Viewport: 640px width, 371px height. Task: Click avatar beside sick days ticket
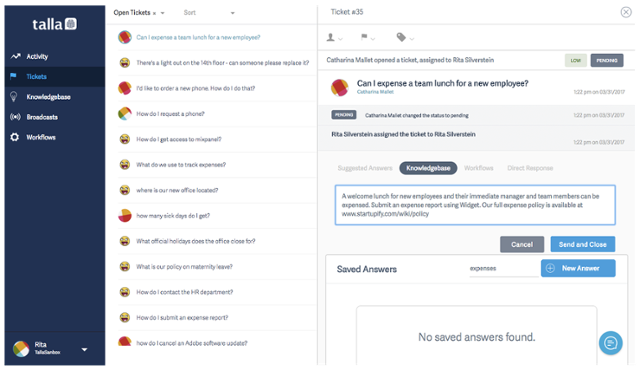pyautogui.click(x=124, y=215)
